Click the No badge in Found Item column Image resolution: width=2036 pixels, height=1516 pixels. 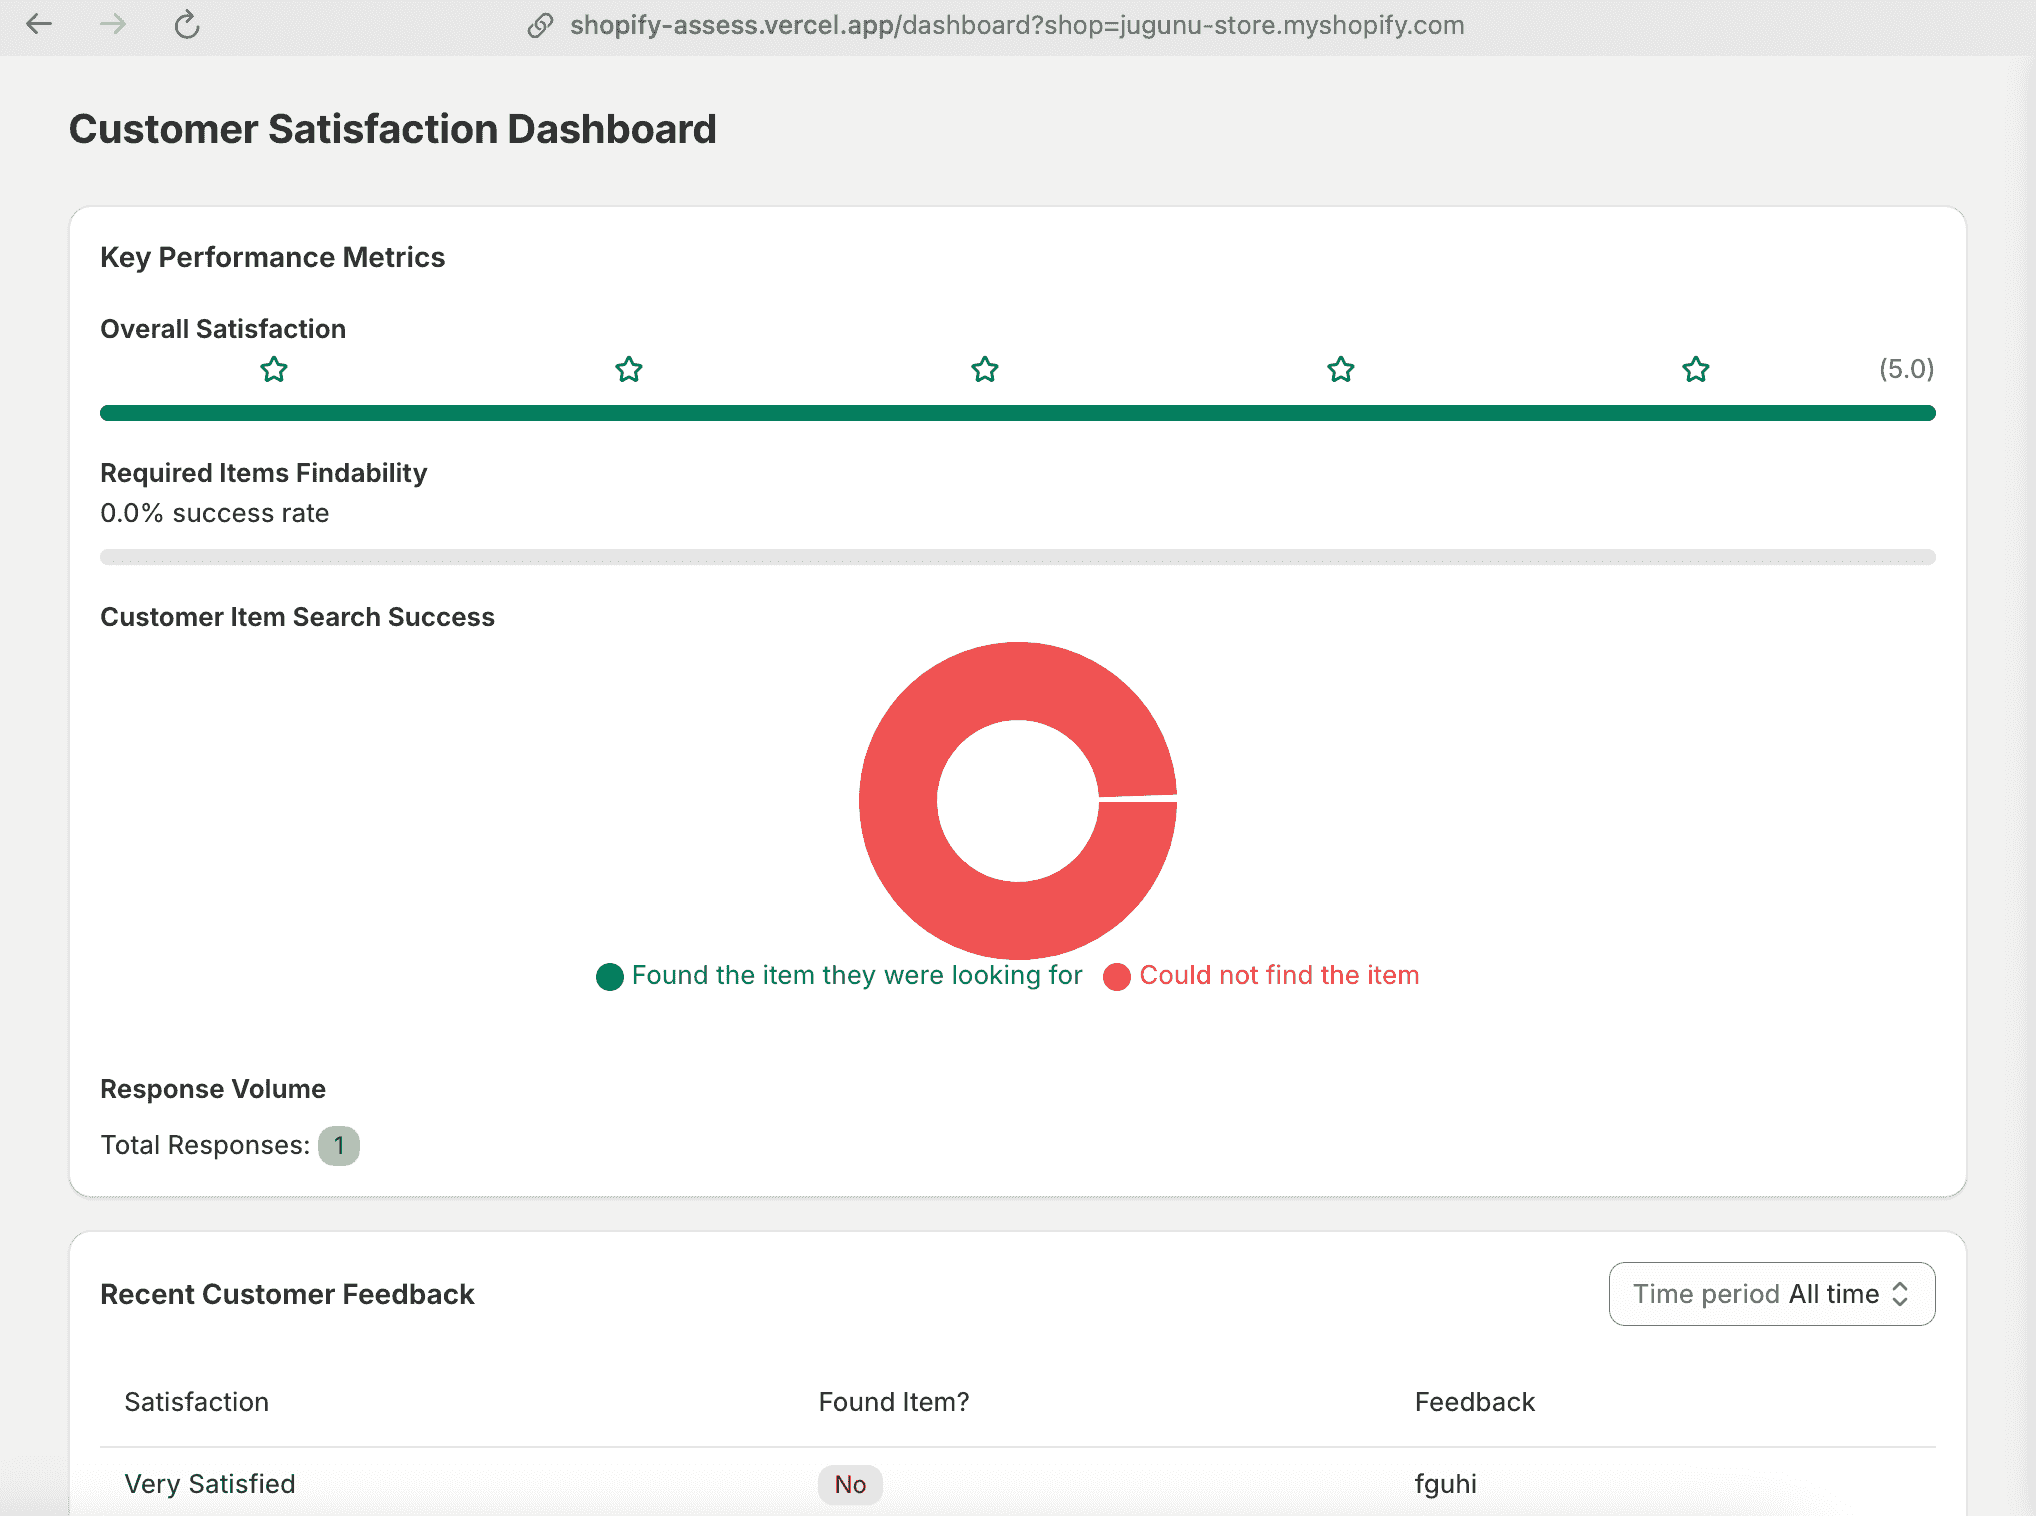(x=850, y=1485)
